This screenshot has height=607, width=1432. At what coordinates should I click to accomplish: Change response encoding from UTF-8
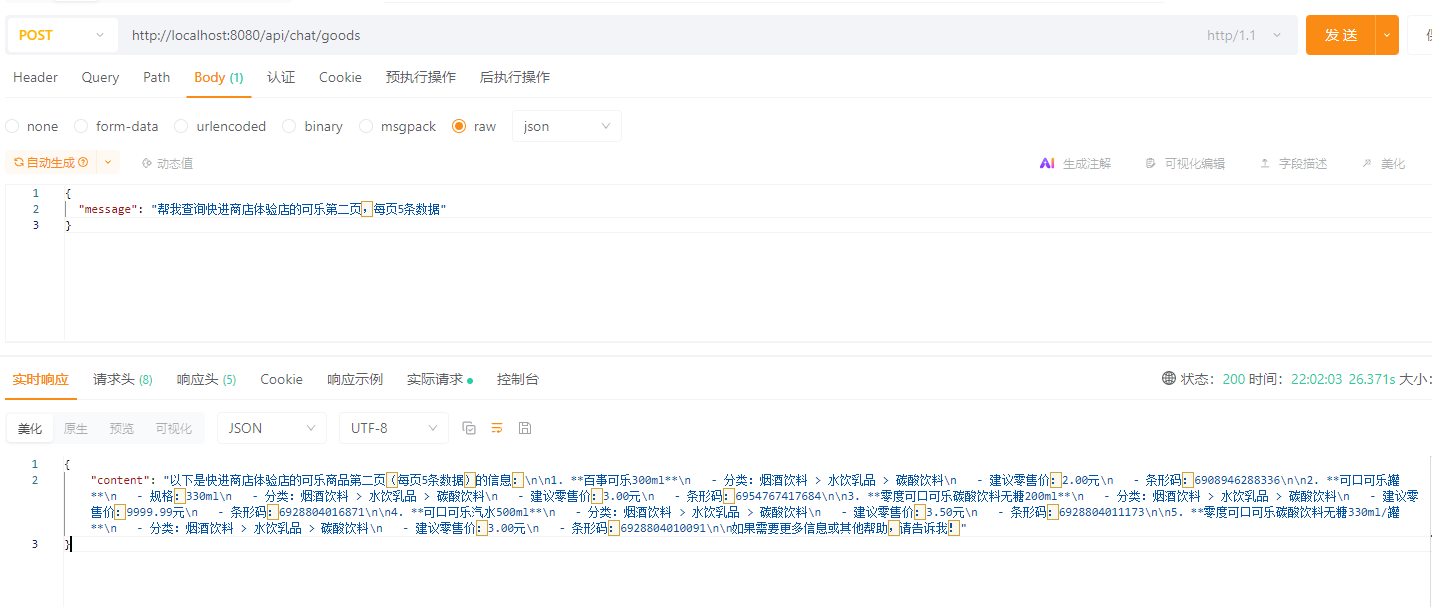(x=393, y=427)
